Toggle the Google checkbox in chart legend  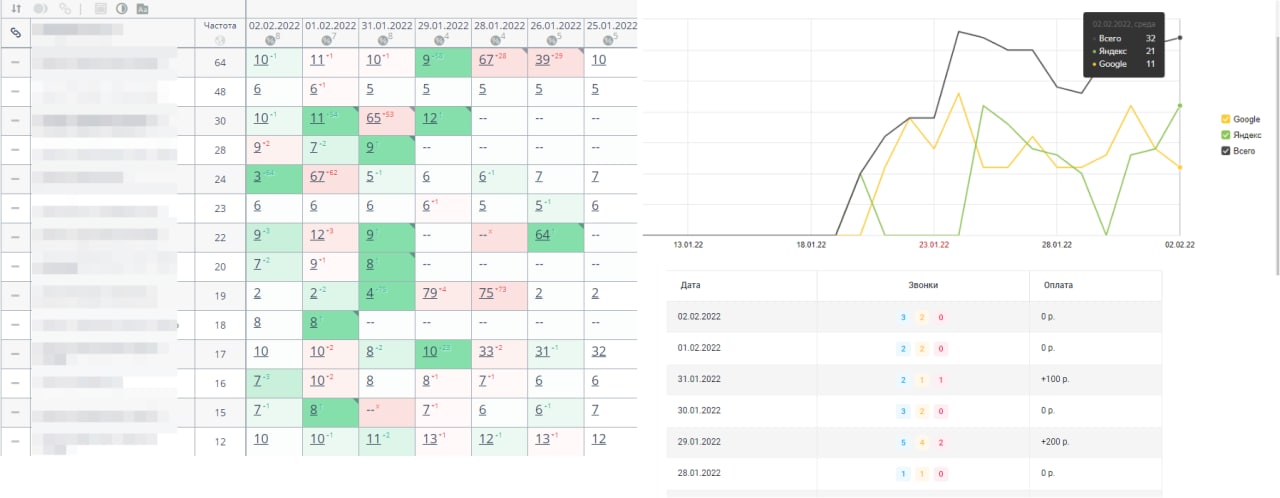(x=1227, y=119)
